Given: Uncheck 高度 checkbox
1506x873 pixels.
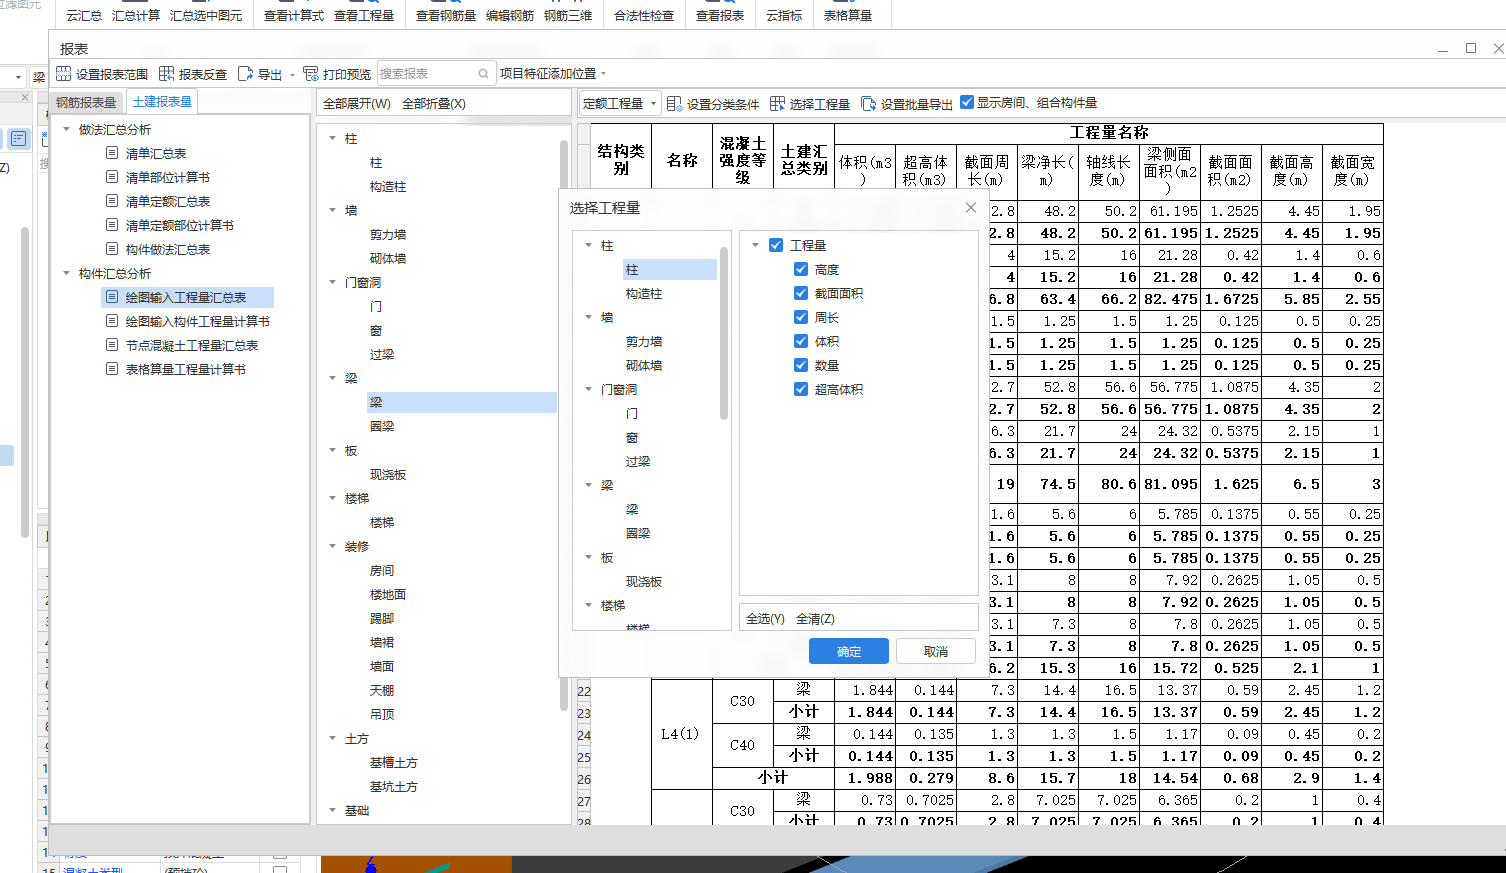Looking at the screenshot, I should 801,269.
